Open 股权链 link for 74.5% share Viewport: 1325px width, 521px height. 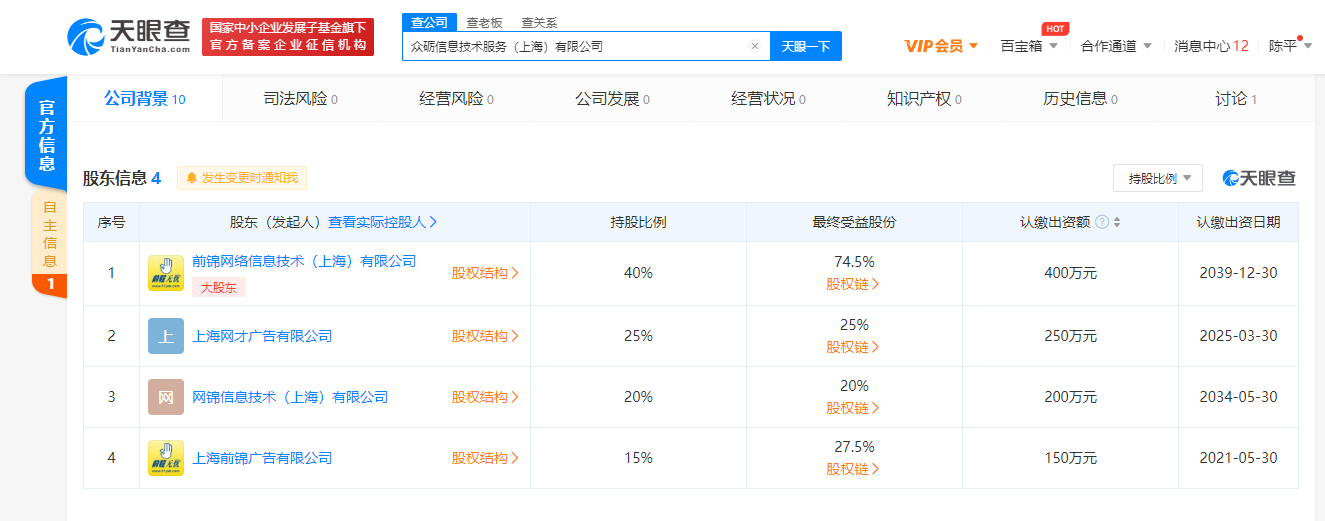[853, 283]
